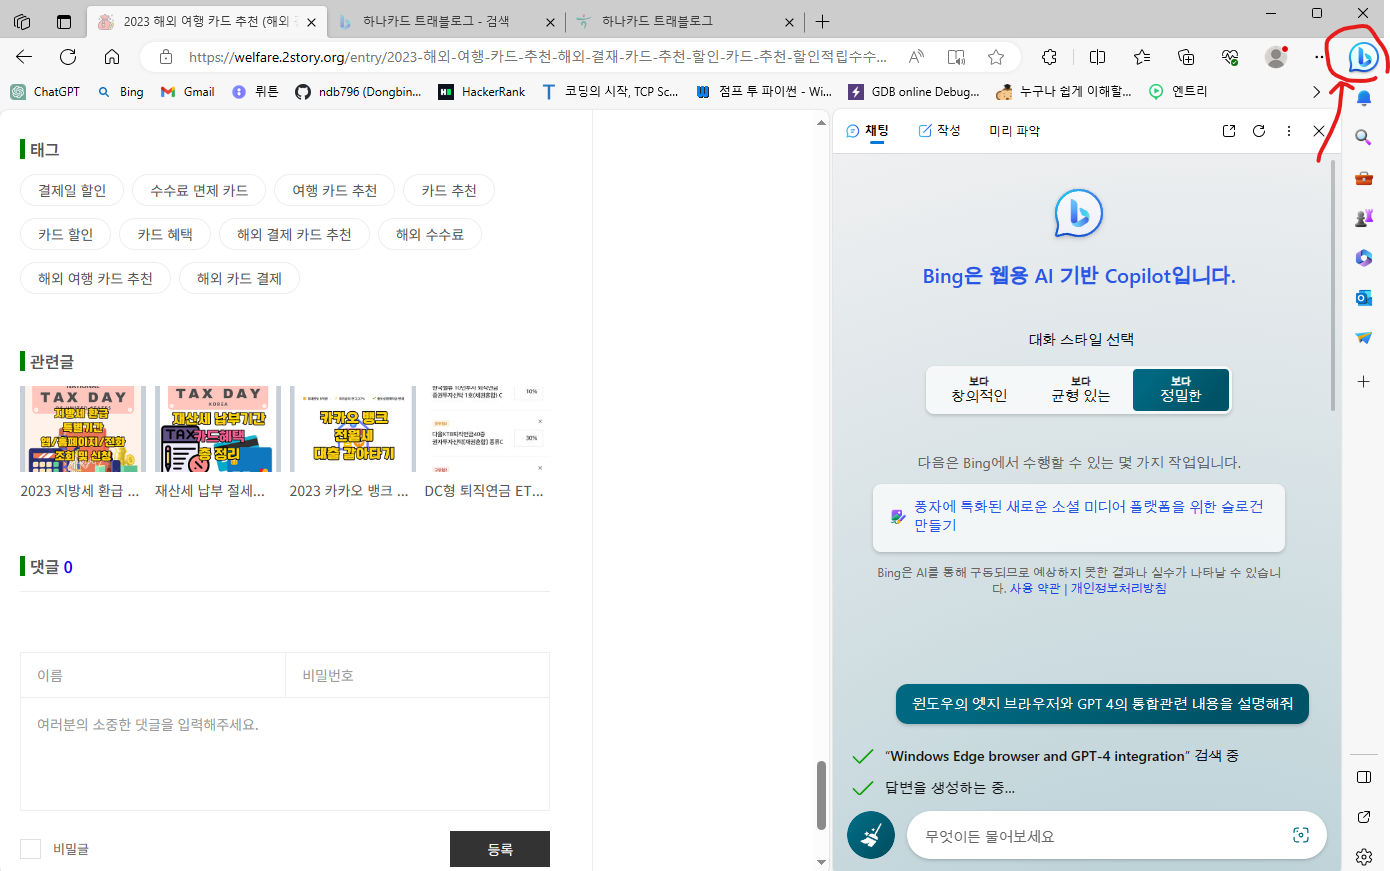Select the 보다 균형 있는 conversation style
The image size is (1390, 871).
tap(1080, 387)
